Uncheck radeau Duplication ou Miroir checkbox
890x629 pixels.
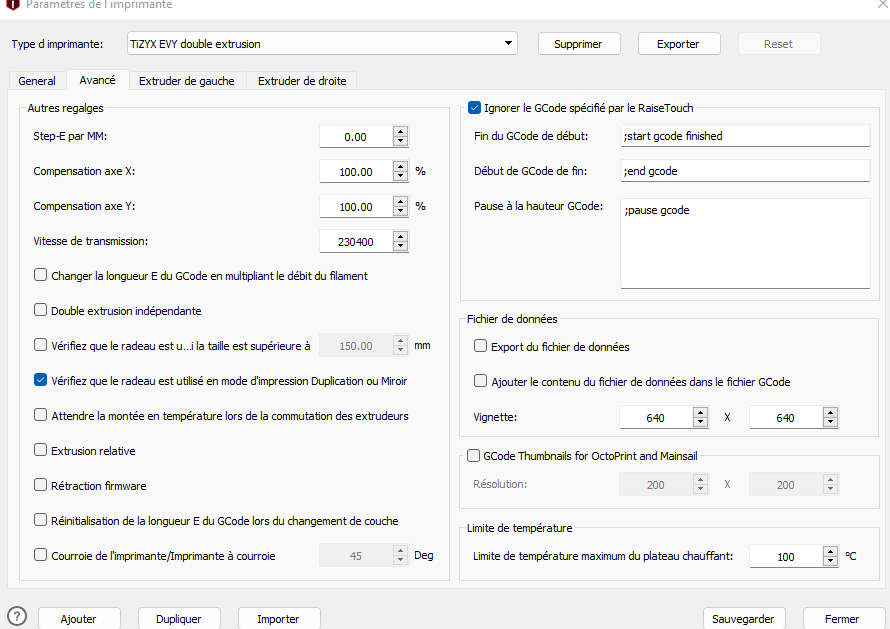(x=40, y=380)
